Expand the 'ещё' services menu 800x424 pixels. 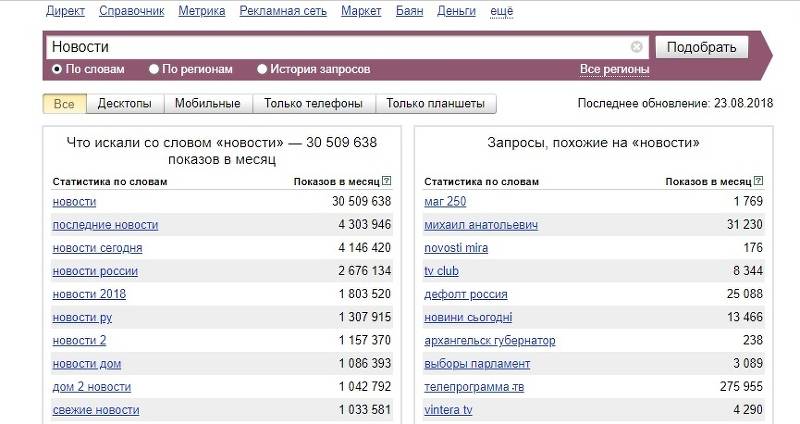(x=502, y=11)
